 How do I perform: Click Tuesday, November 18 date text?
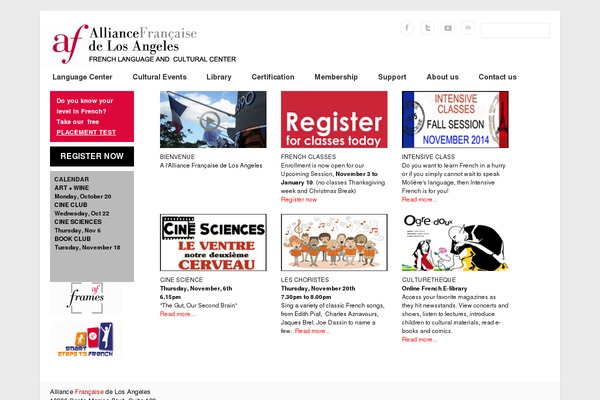tap(87, 247)
